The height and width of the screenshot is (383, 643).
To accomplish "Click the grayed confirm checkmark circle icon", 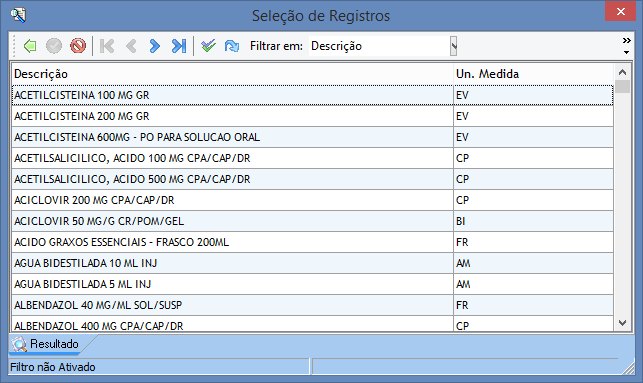I will tap(54, 46).
